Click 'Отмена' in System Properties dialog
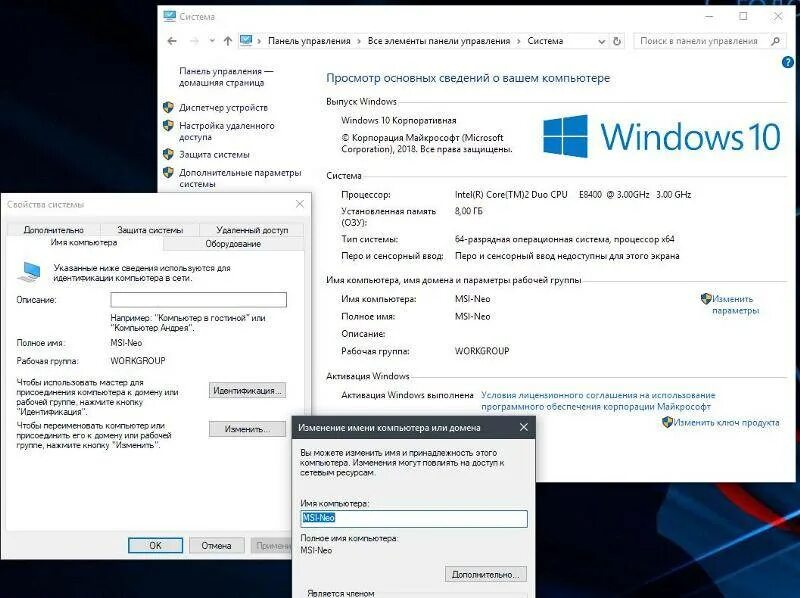This screenshot has height=598, width=800. 216,545
